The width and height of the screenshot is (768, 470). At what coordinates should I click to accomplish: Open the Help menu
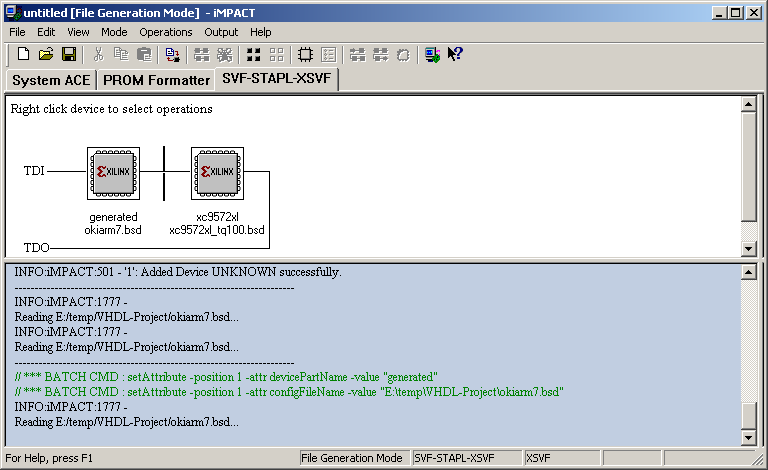(x=261, y=32)
